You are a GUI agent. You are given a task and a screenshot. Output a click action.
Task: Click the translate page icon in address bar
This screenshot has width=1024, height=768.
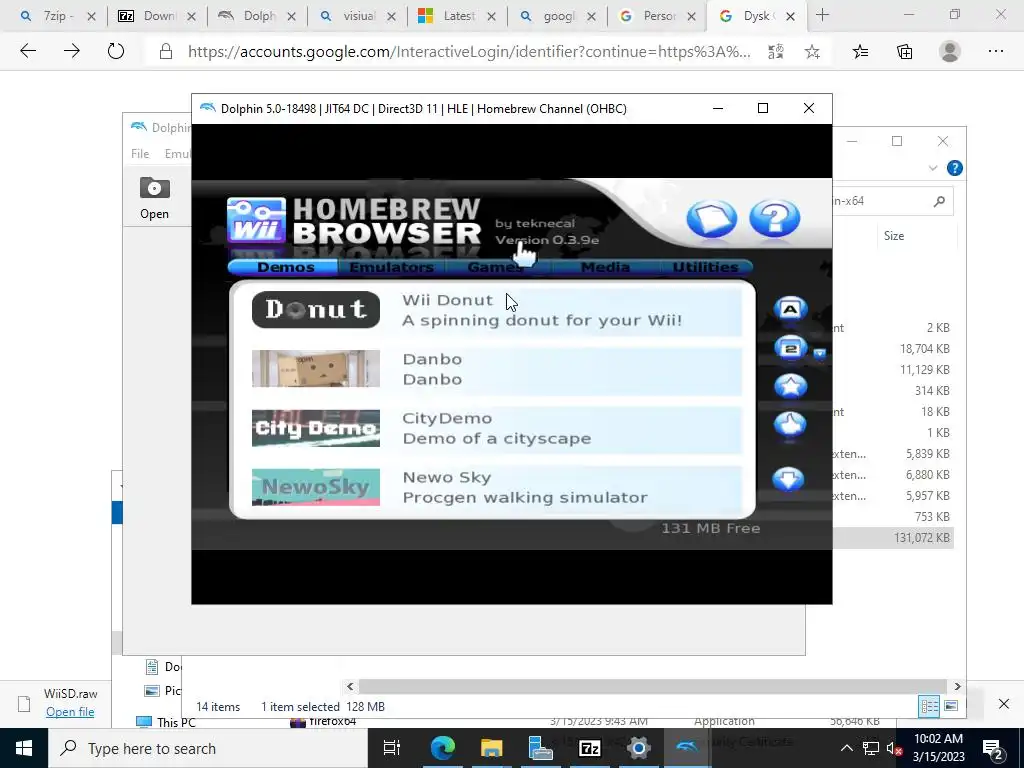pyautogui.click(x=775, y=52)
